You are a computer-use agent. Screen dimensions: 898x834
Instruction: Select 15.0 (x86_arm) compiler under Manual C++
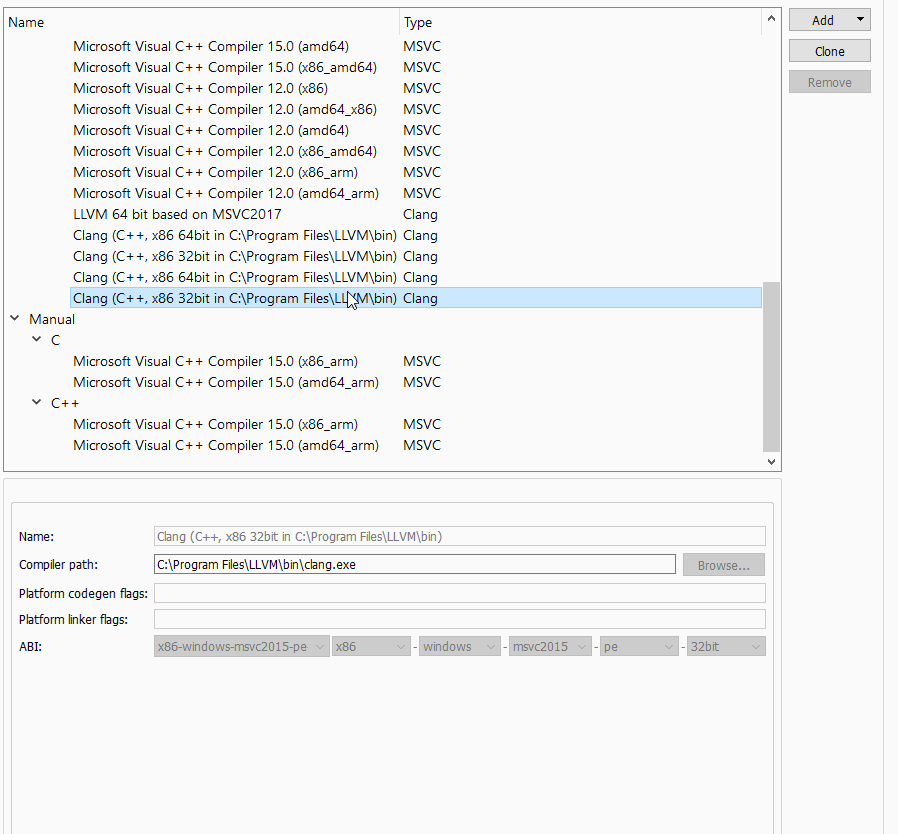[x=215, y=424]
